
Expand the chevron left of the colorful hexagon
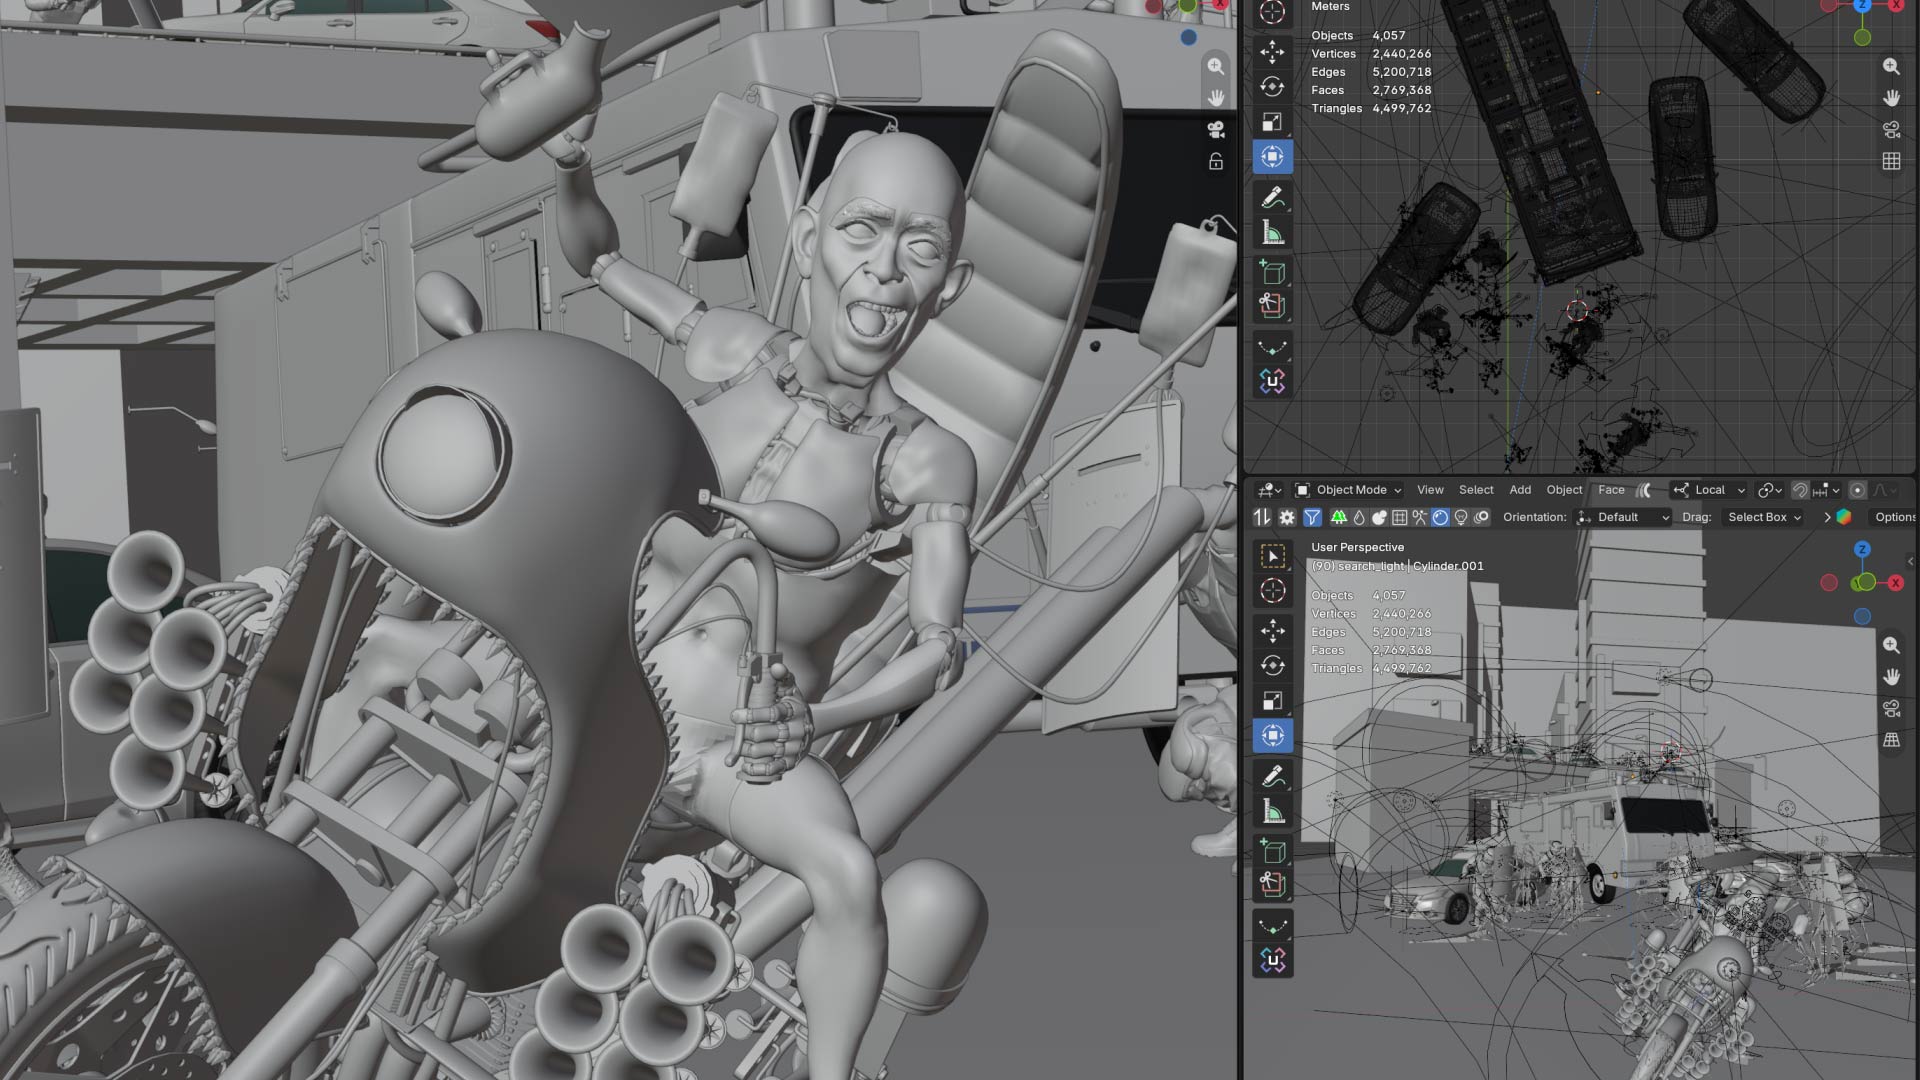(1827, 517)
